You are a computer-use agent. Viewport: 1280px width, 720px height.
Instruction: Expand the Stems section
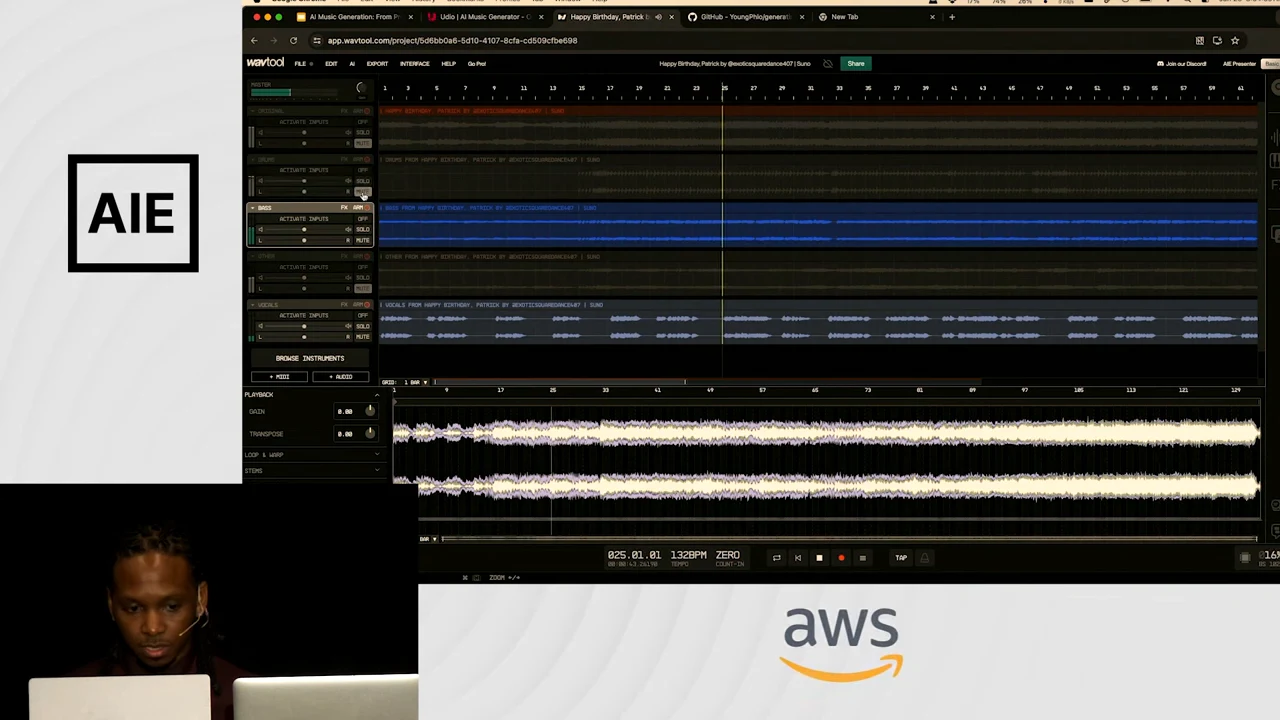377,470
